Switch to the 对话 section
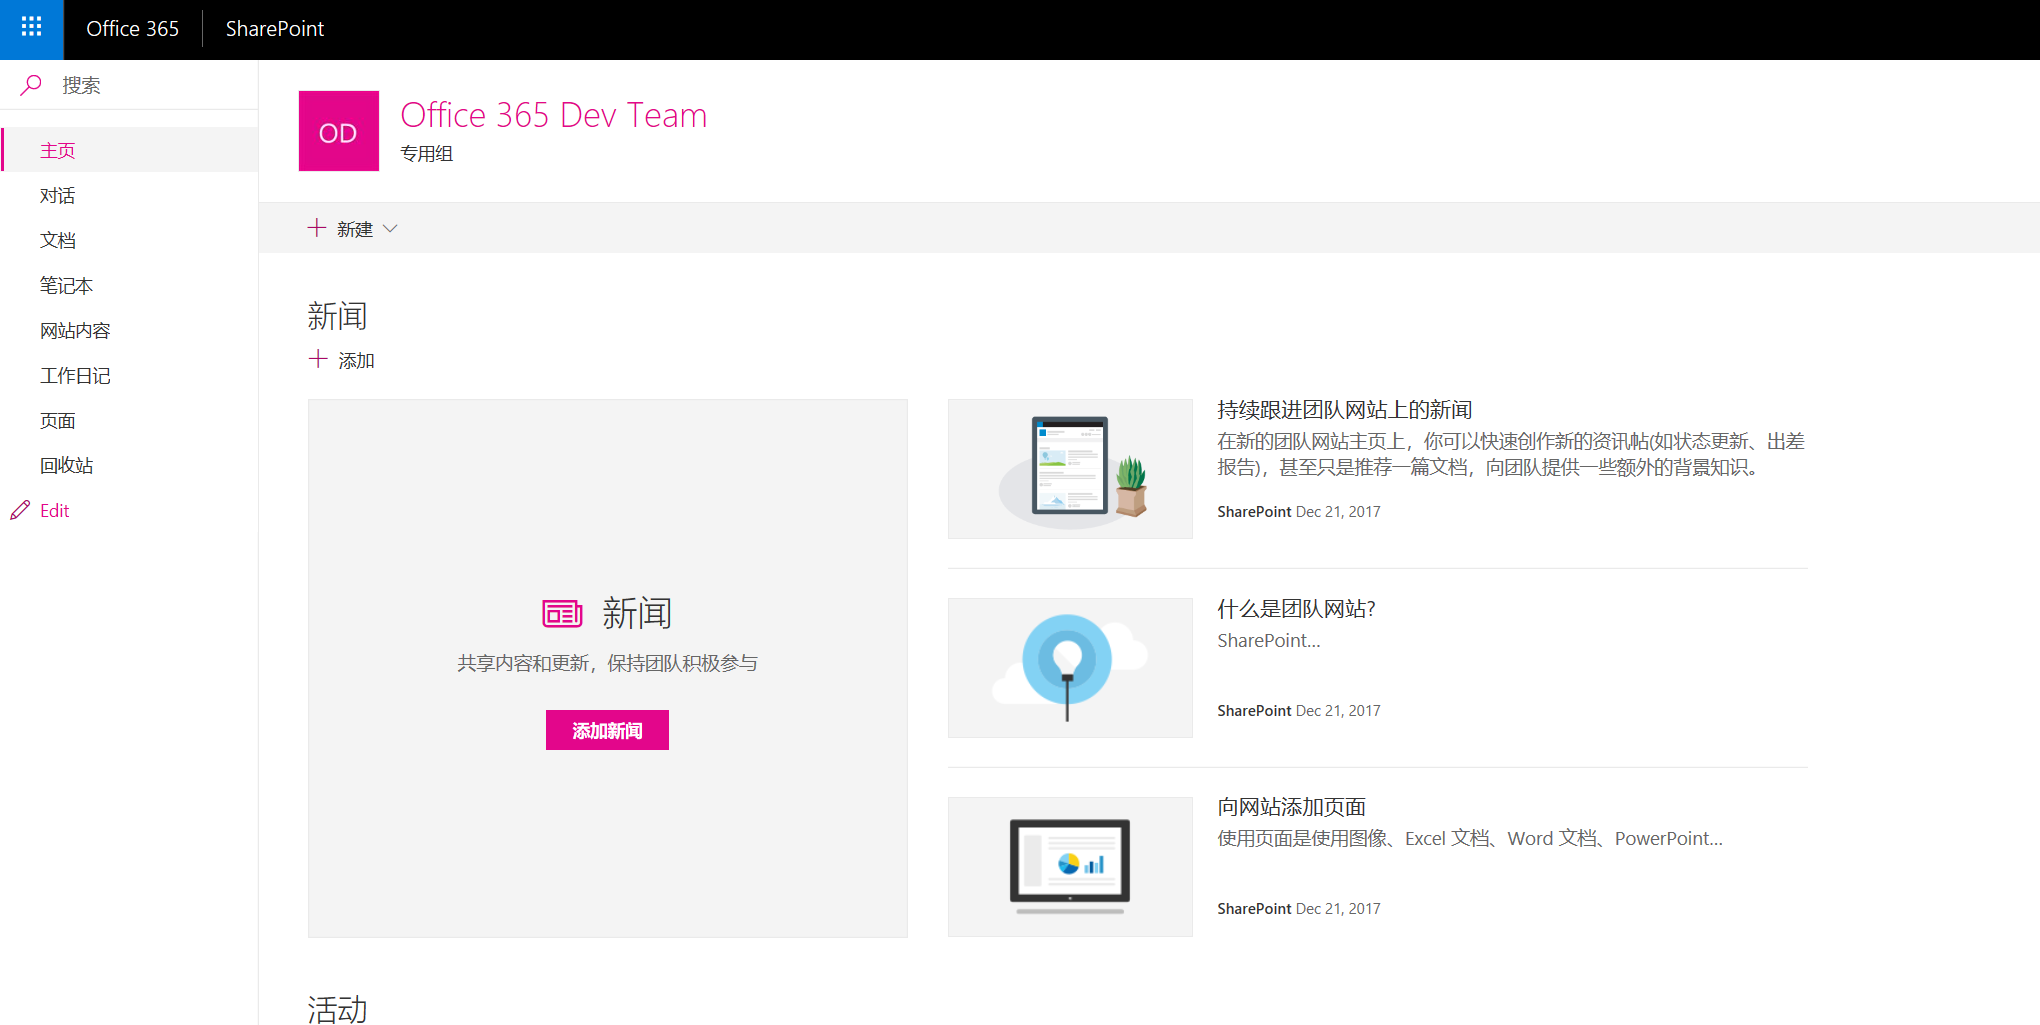 pyautogui.click(x=57, y=194)
